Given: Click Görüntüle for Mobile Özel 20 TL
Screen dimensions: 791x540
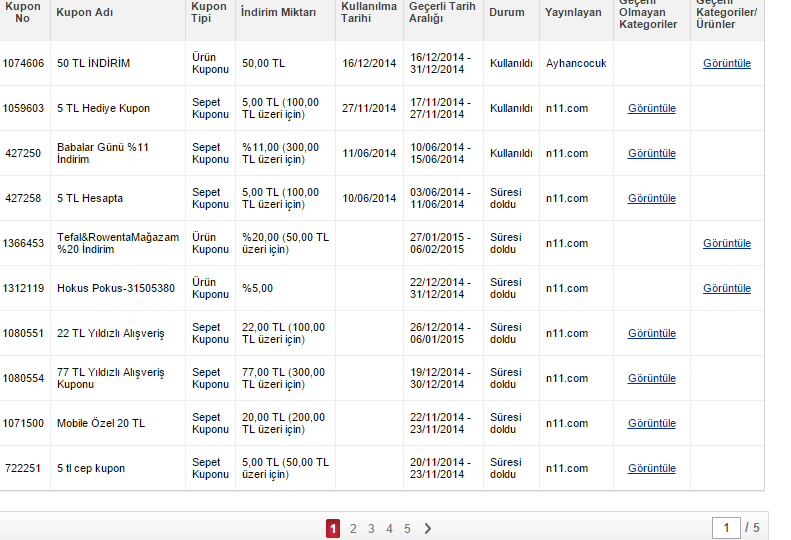Looking at the screenshot, I should [651, 423].
